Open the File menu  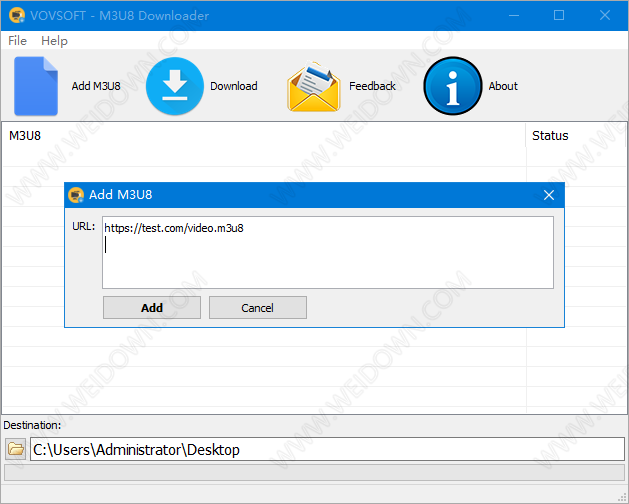point(17,41)
